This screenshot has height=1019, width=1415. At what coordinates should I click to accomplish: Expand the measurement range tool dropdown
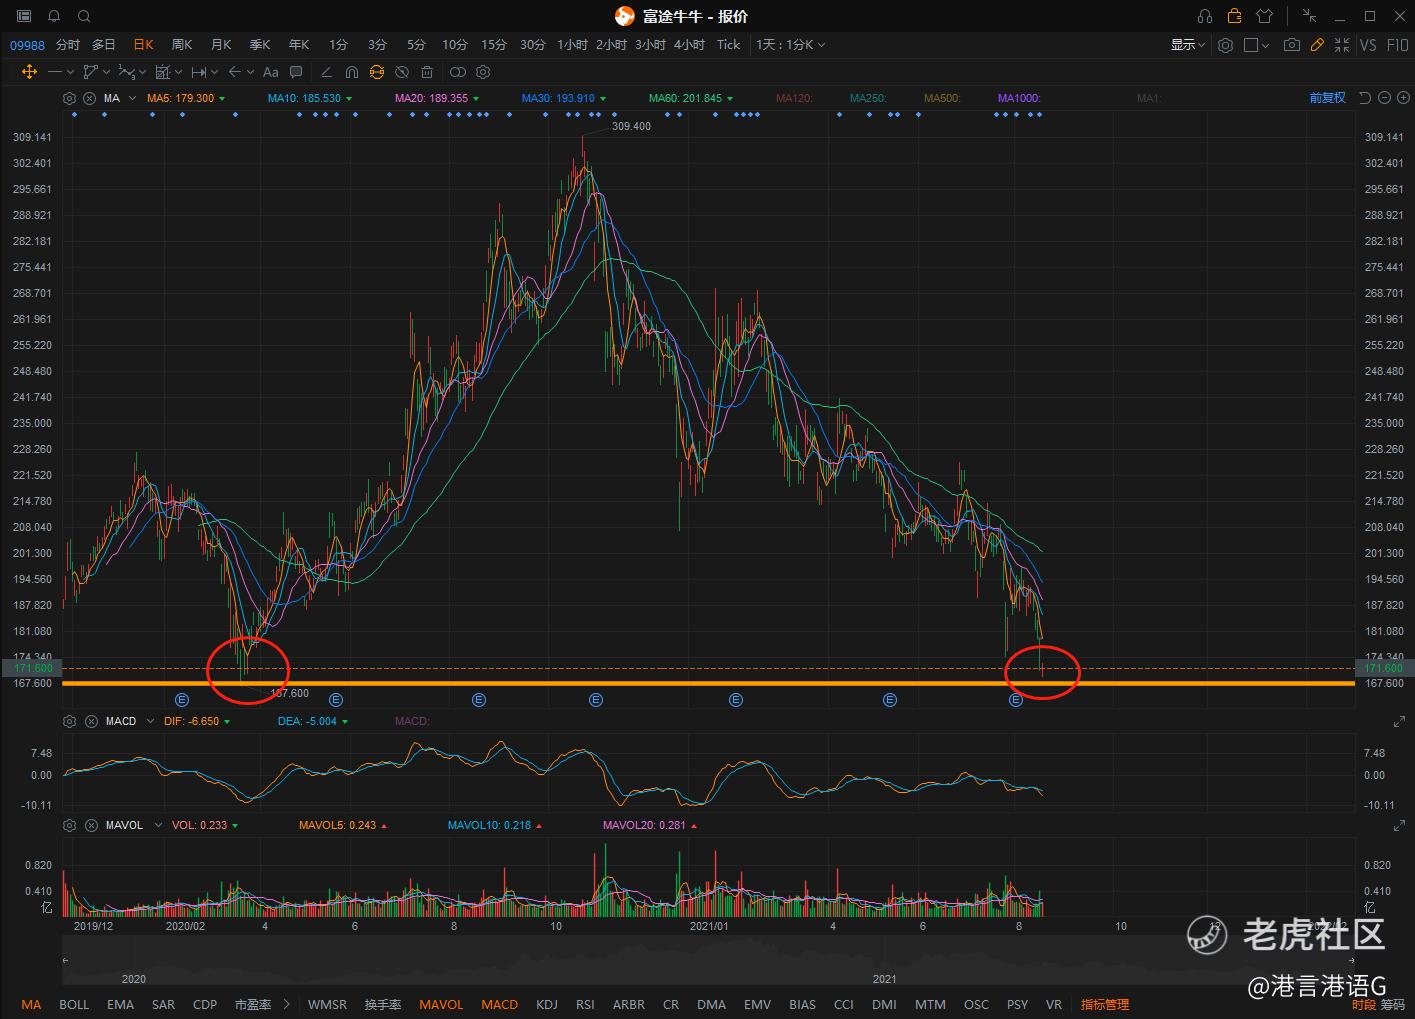tap(215, 72)
